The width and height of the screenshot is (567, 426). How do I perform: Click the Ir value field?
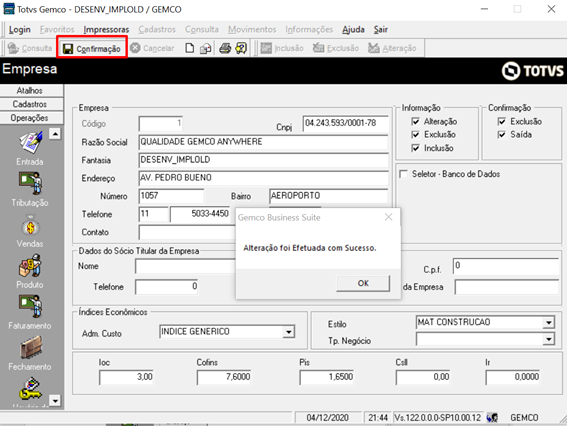pyautogui.click(x=513, y=377)
